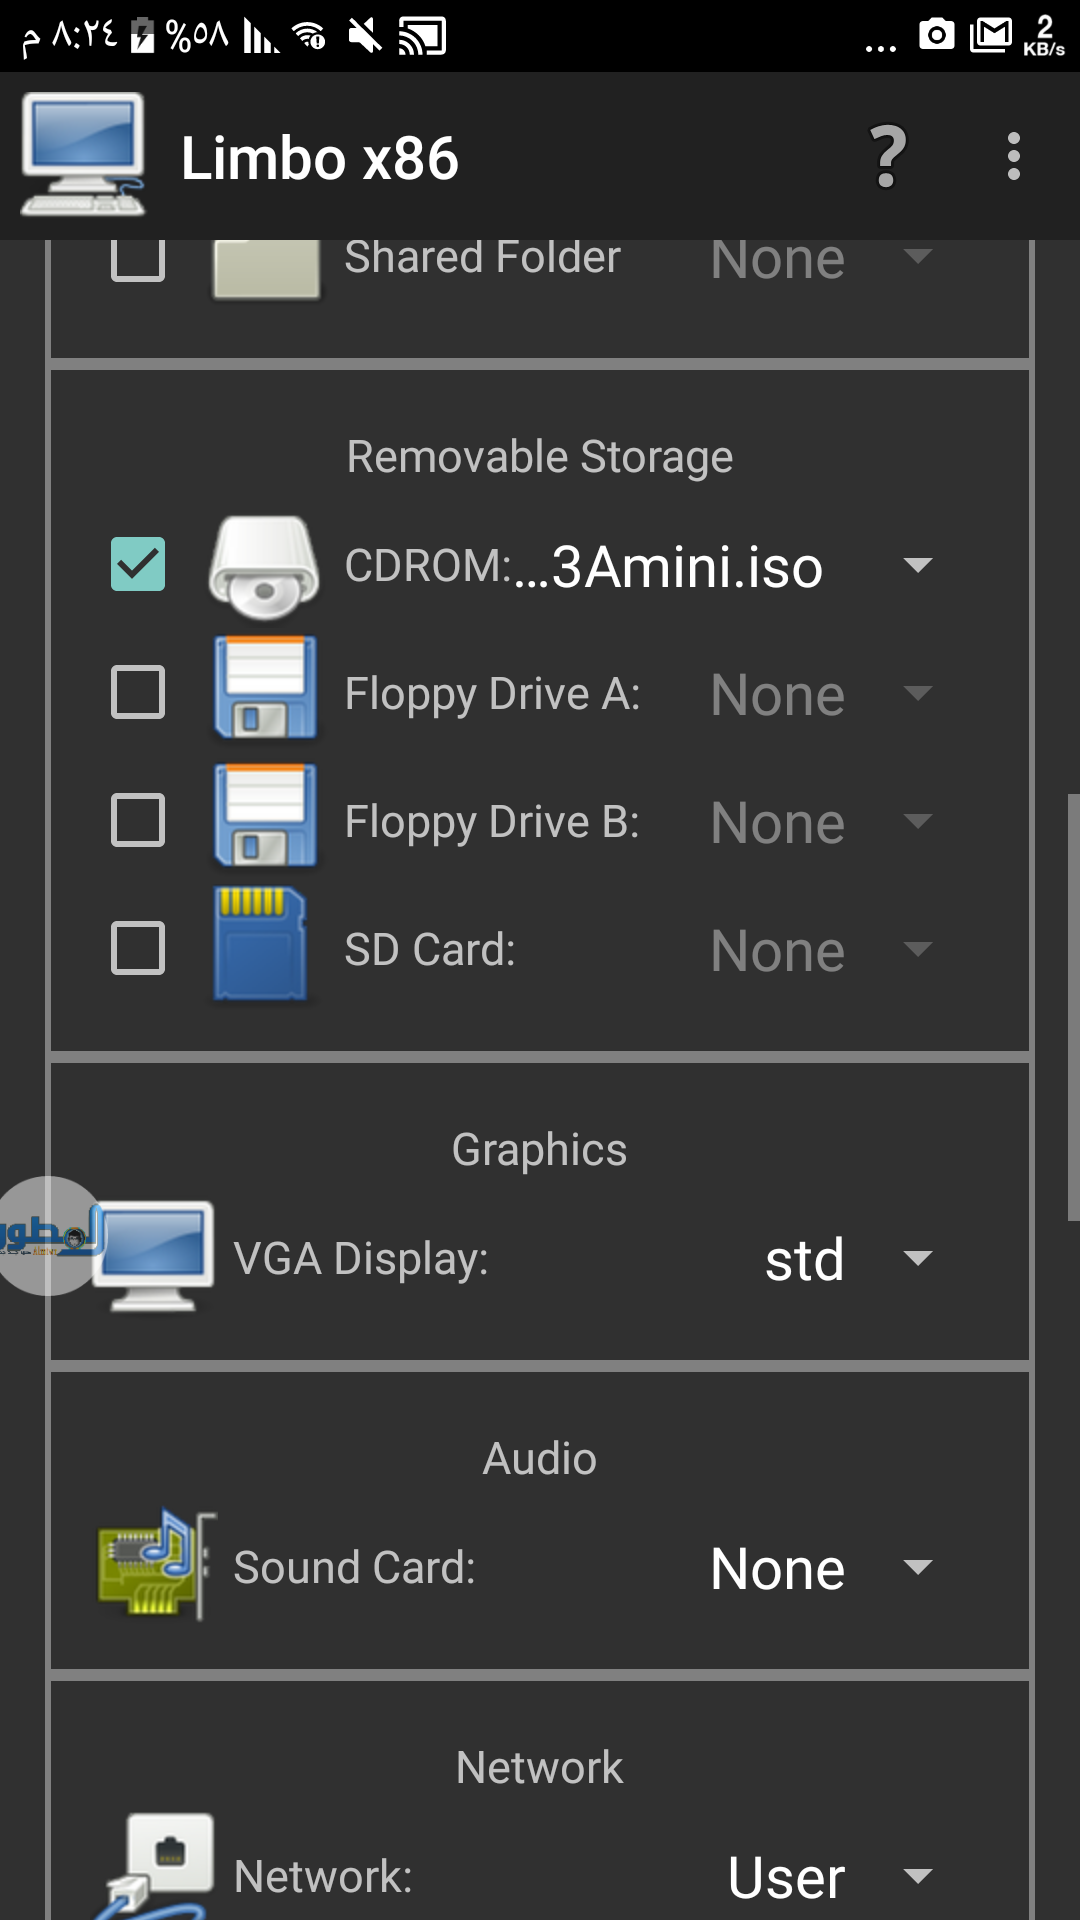
Task: Expand the Network User dropdown
Action: [x=917, y=1876]
